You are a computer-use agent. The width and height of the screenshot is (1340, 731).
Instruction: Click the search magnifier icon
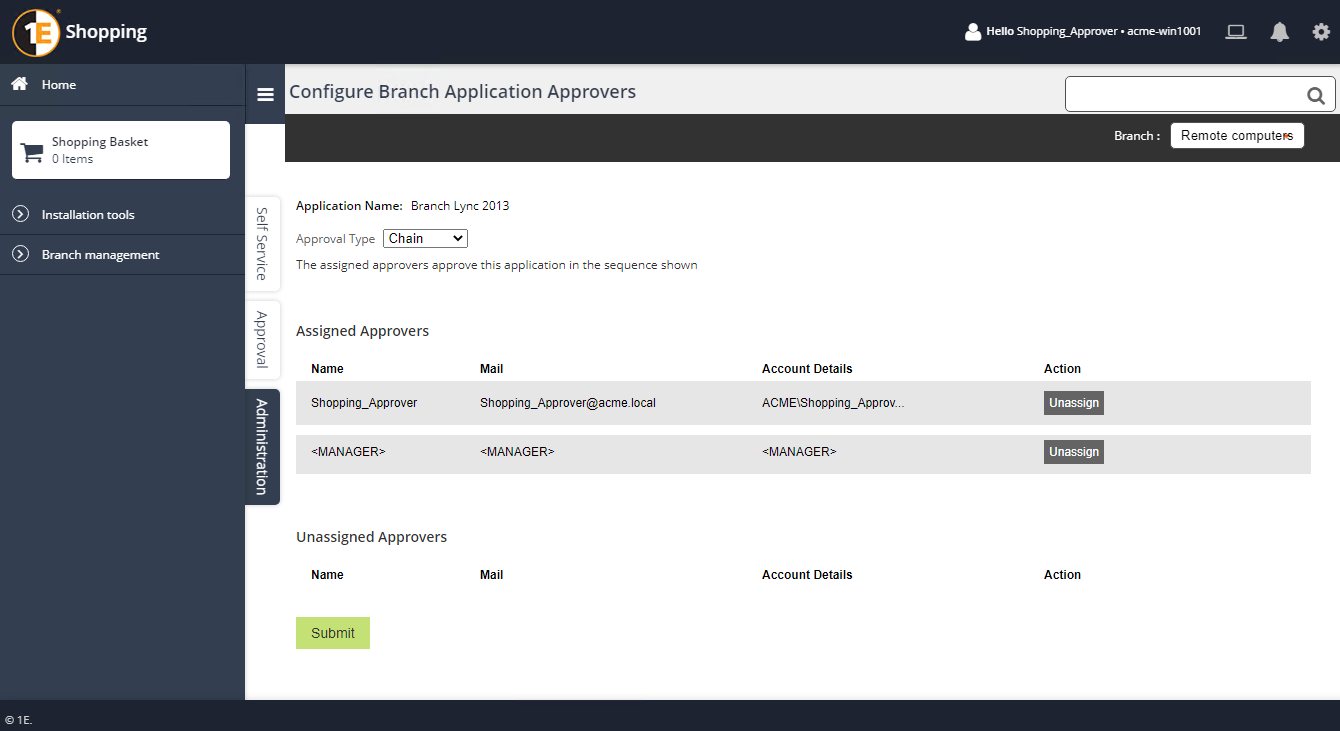(x=1315, y=96)
